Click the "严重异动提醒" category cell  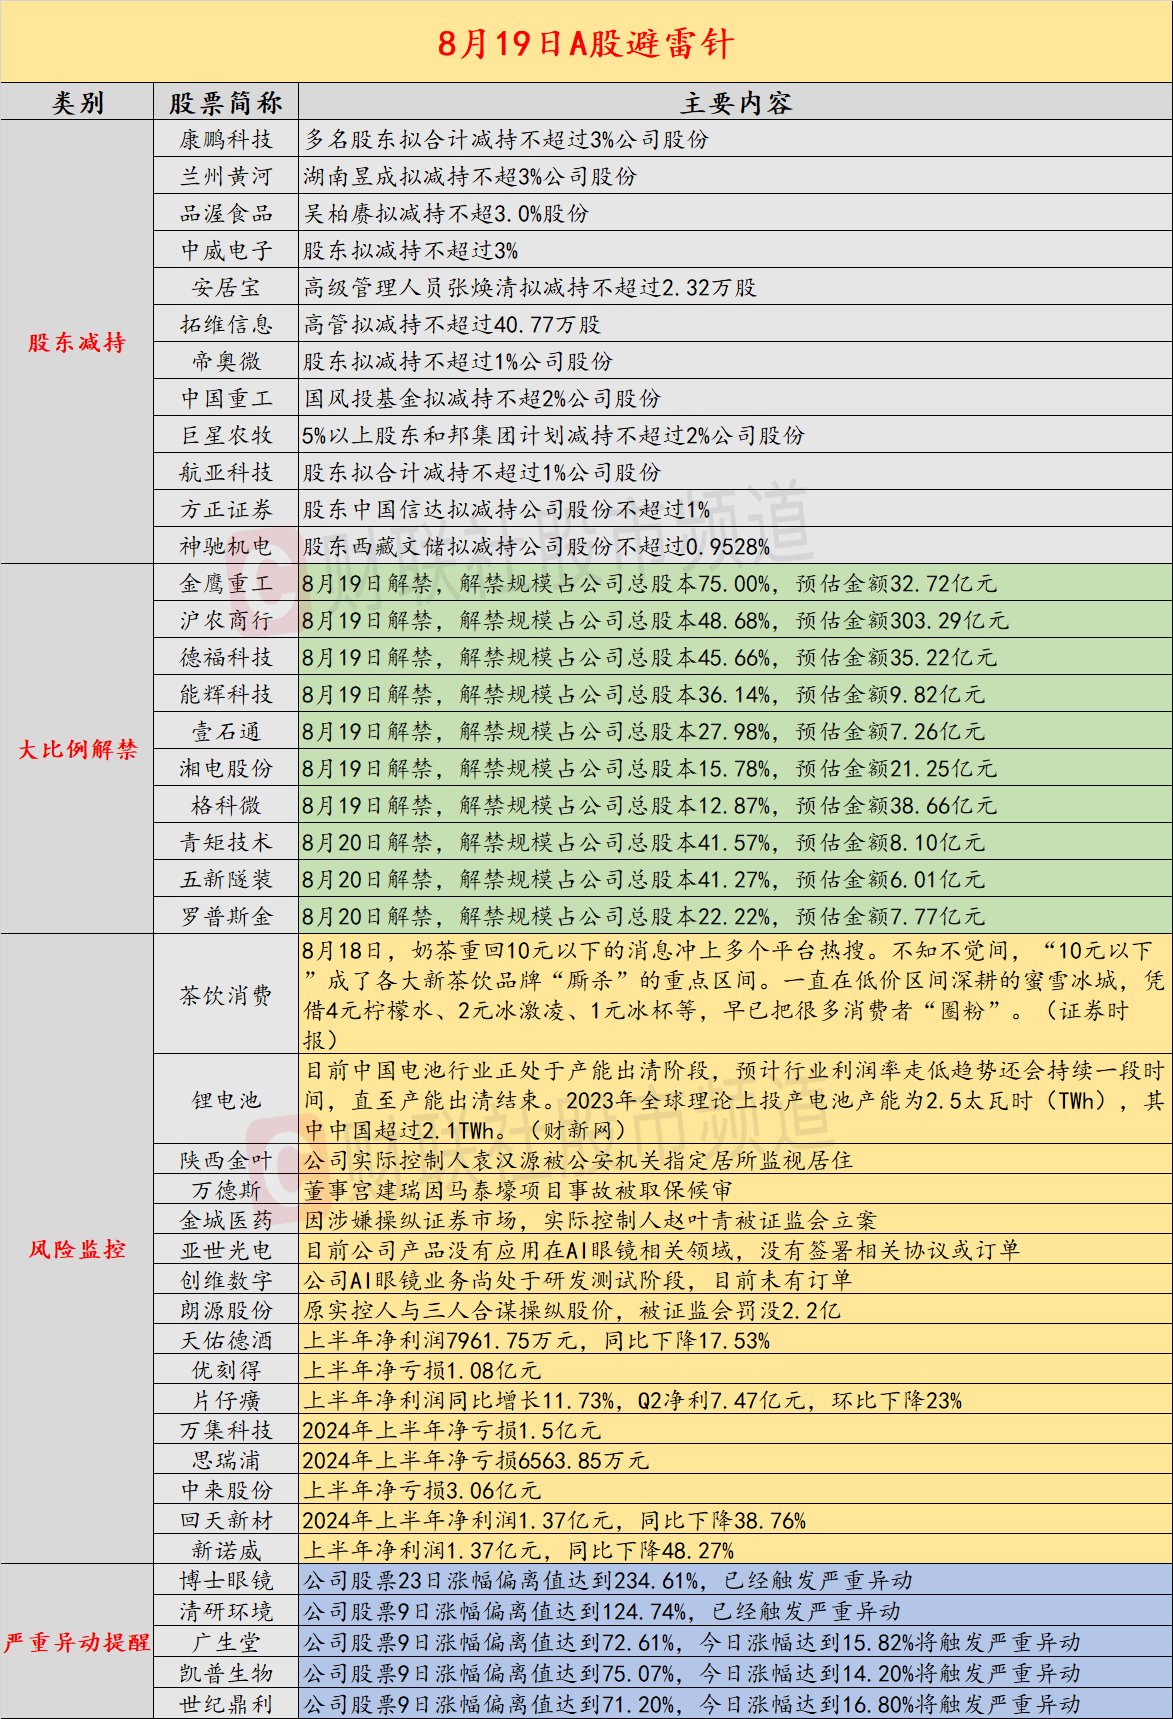pyautogui.click(x=77, y=1642)
